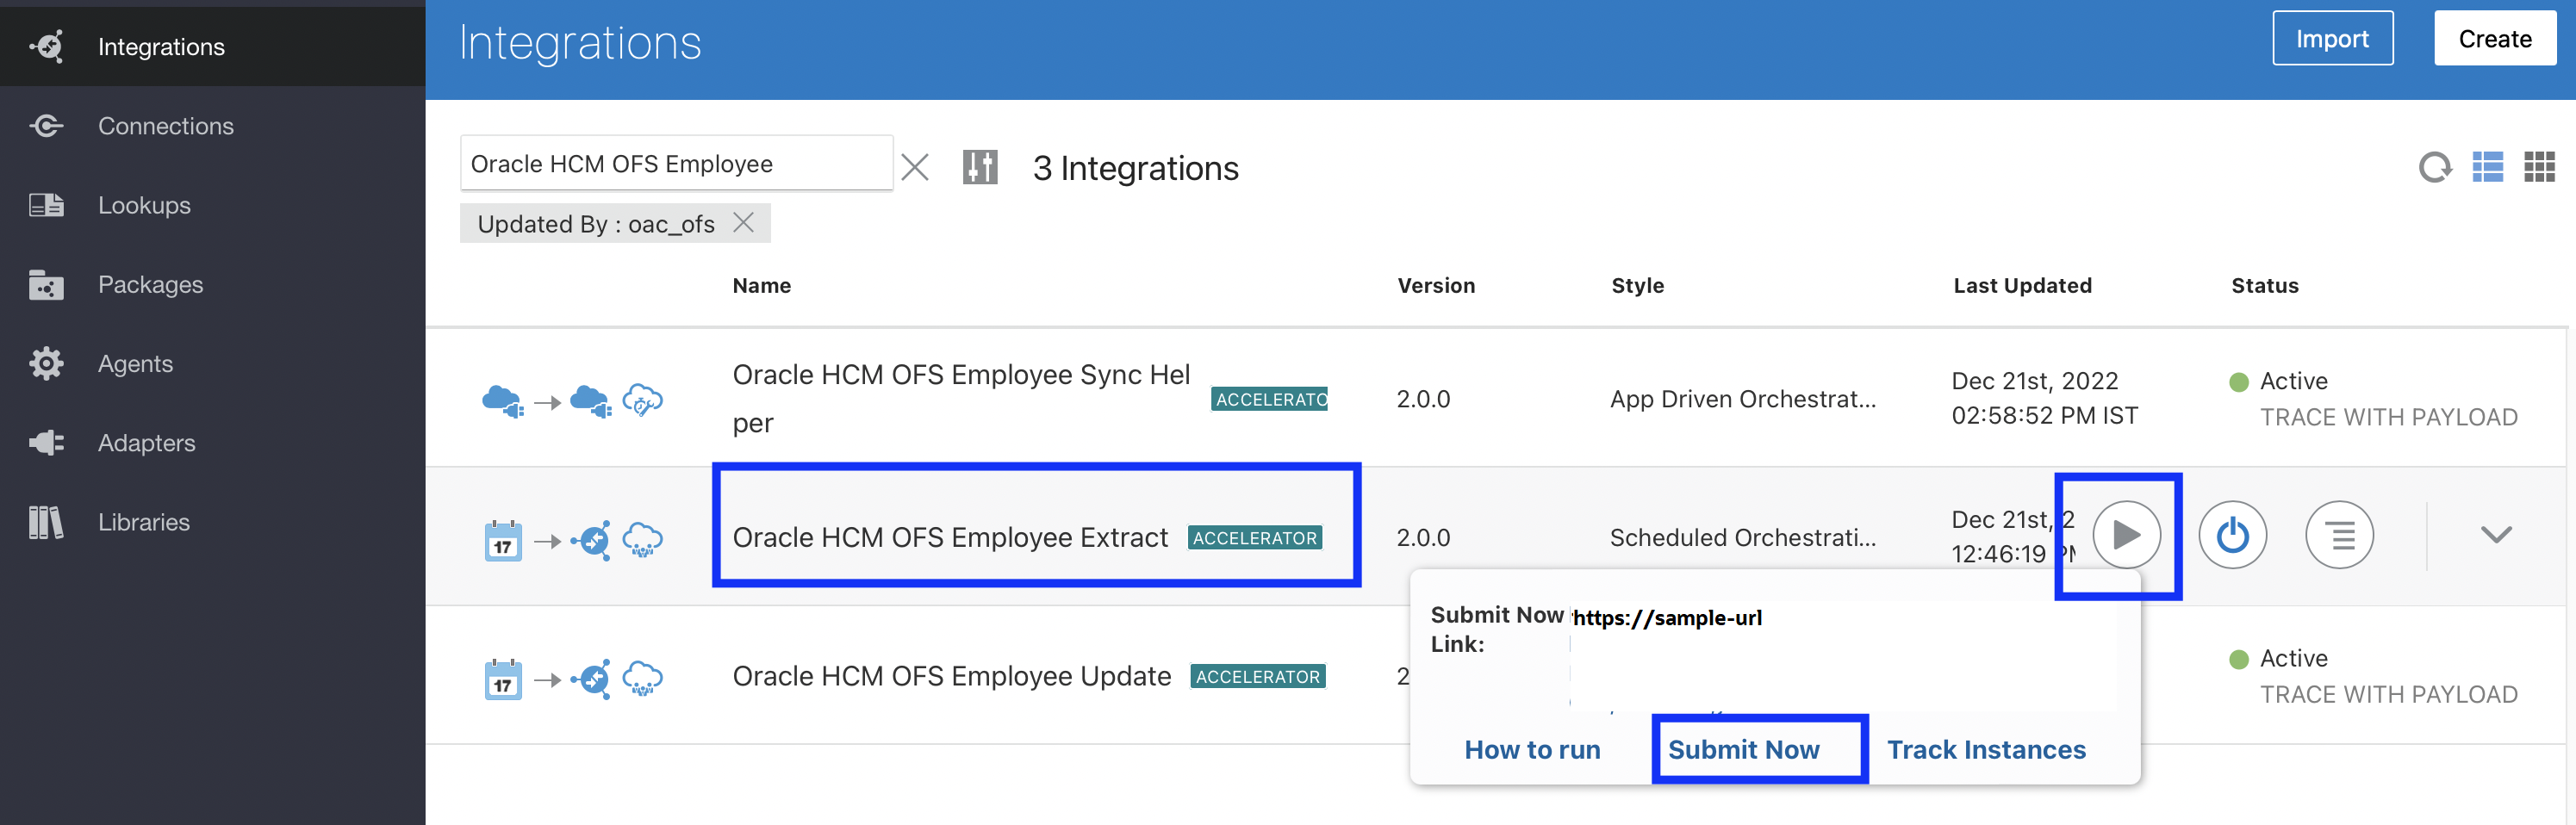Viewport: 2576px width, 825px height.
Task: Click the Connections plug icon
Action: click(46, 126)
